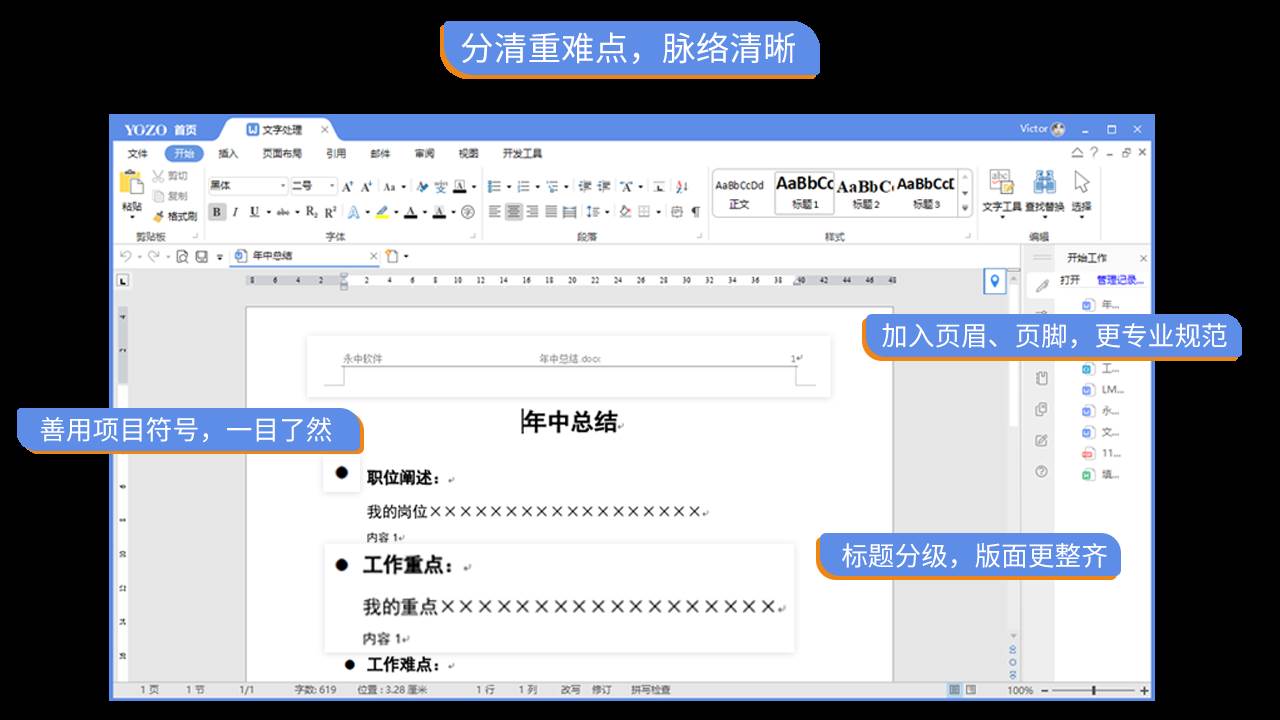Increase paragraph indent
Viewport: 1280px width, 720px height.
click(604, 186)
